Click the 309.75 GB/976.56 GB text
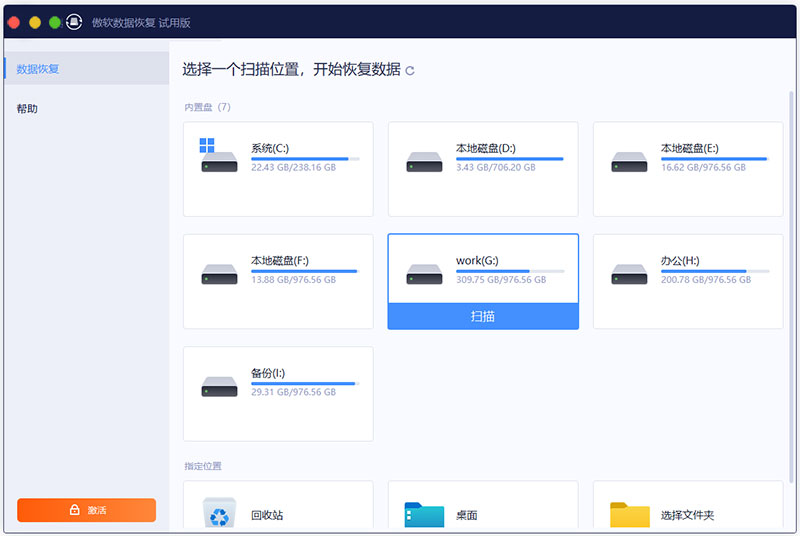Viewport: 800px width, 536px height. point(501,279)
